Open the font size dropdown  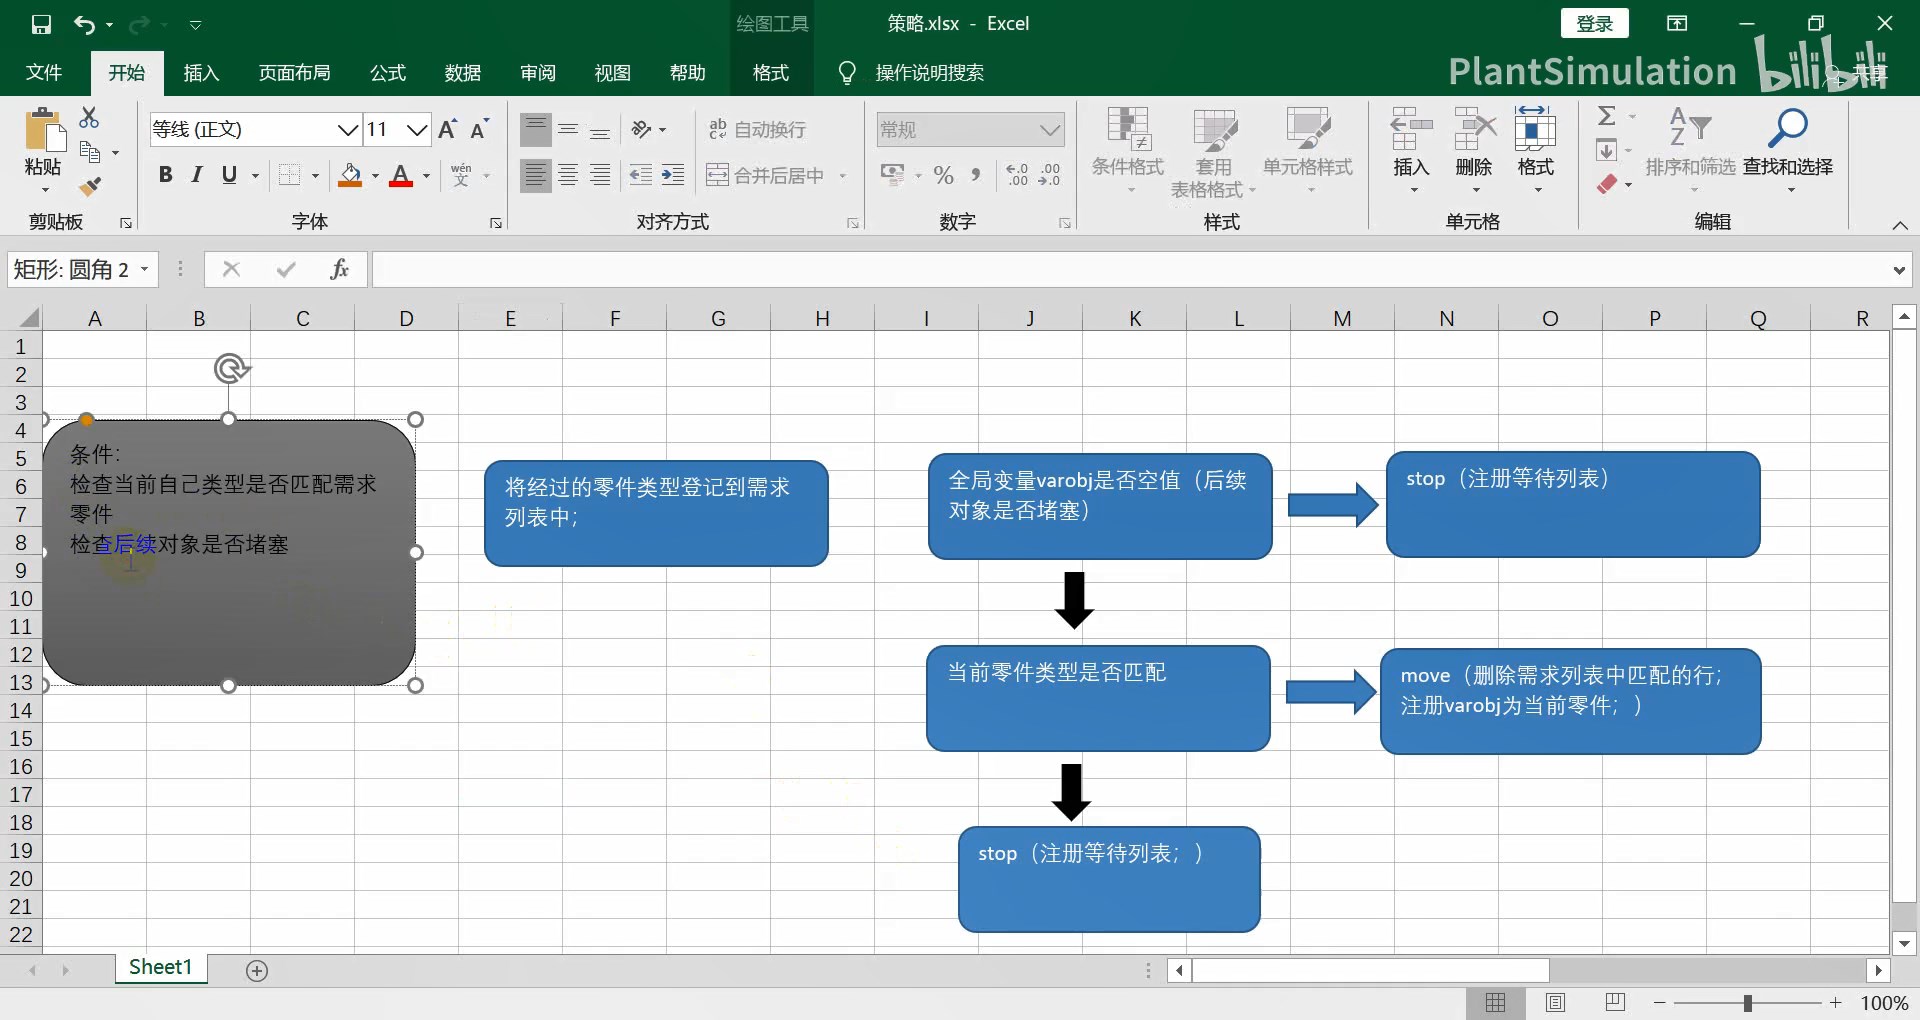click(417, 129)
